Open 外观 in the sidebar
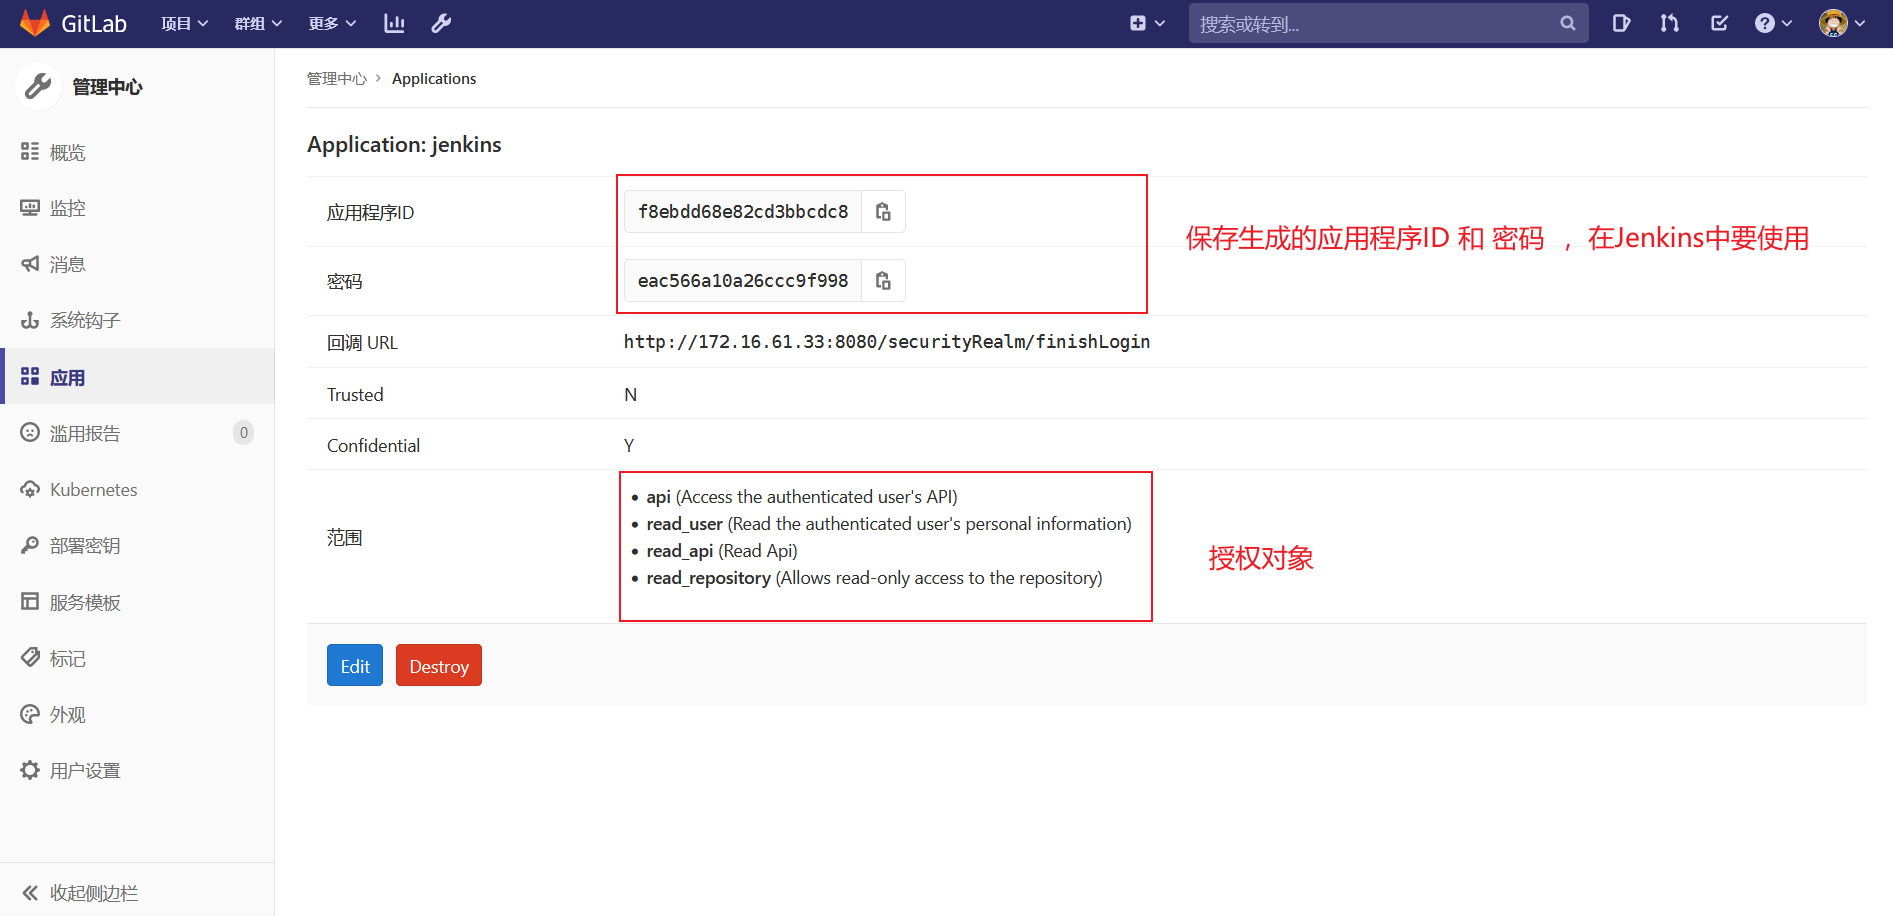Screen dimensions: 1893x916 137,714
